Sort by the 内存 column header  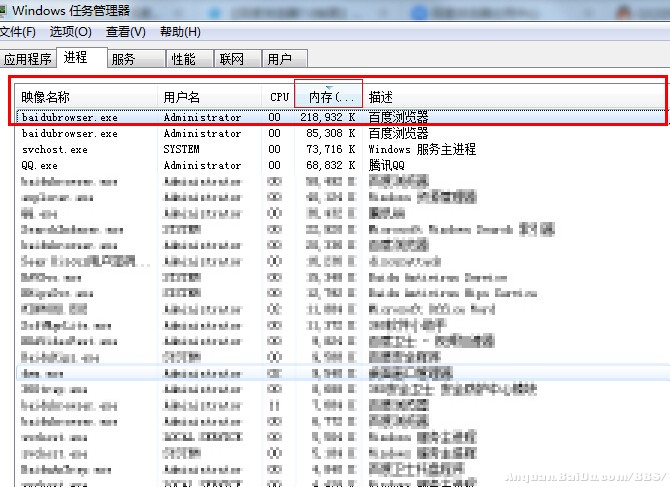pyautogui.click(x=329, y=97)
